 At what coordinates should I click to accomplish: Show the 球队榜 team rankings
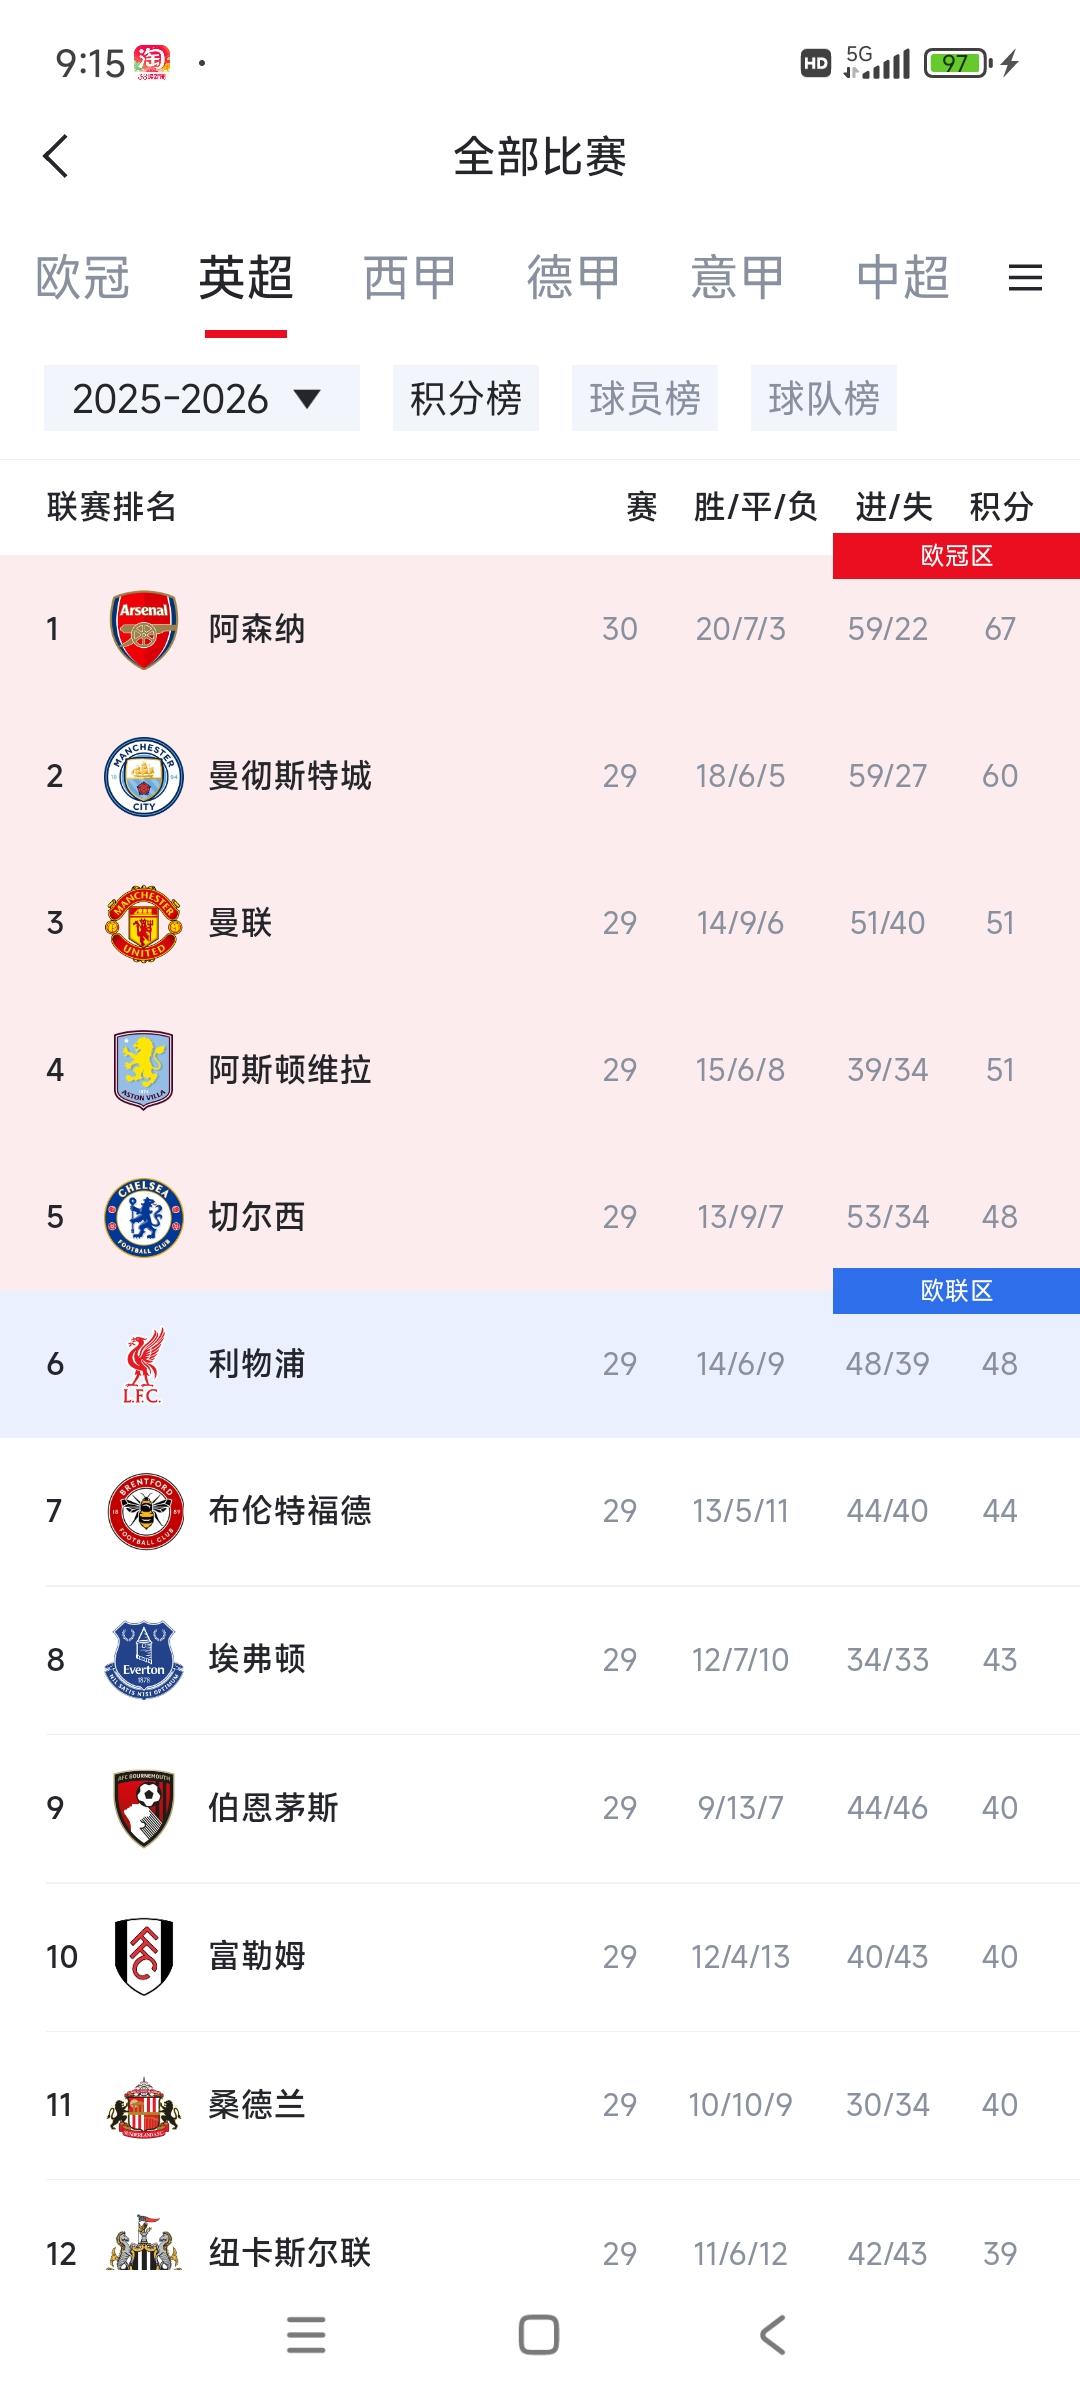[823, 398]
